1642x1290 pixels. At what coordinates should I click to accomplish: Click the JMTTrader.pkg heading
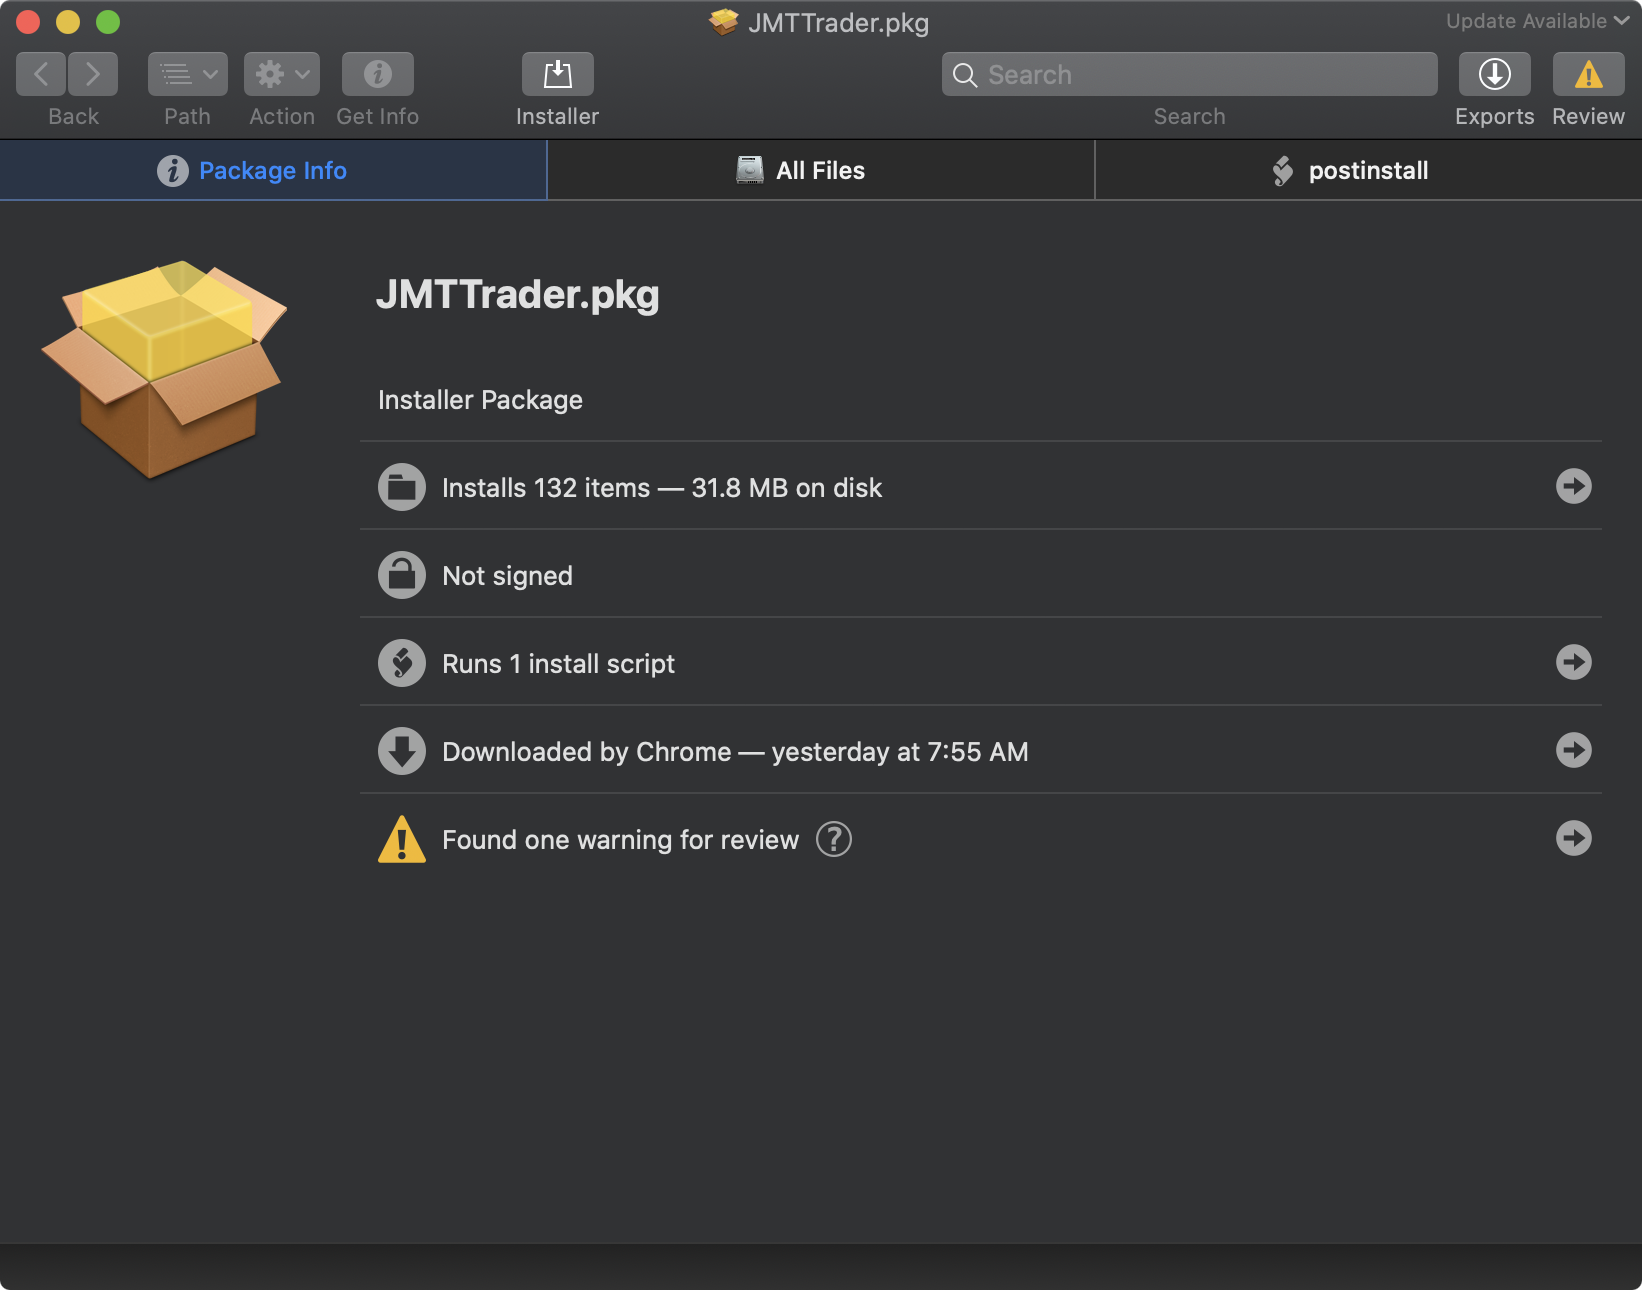pyautogui.click(x=518, y=295)
